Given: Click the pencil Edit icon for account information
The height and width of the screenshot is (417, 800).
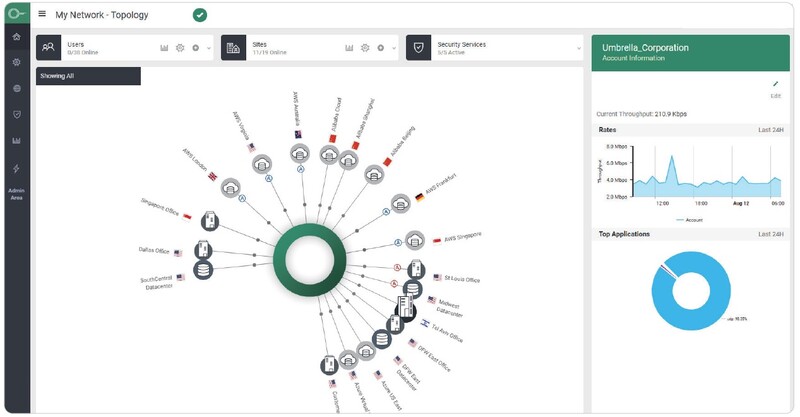Looking at the screenshot, I should pyautogui.click(x=775, y=84).
